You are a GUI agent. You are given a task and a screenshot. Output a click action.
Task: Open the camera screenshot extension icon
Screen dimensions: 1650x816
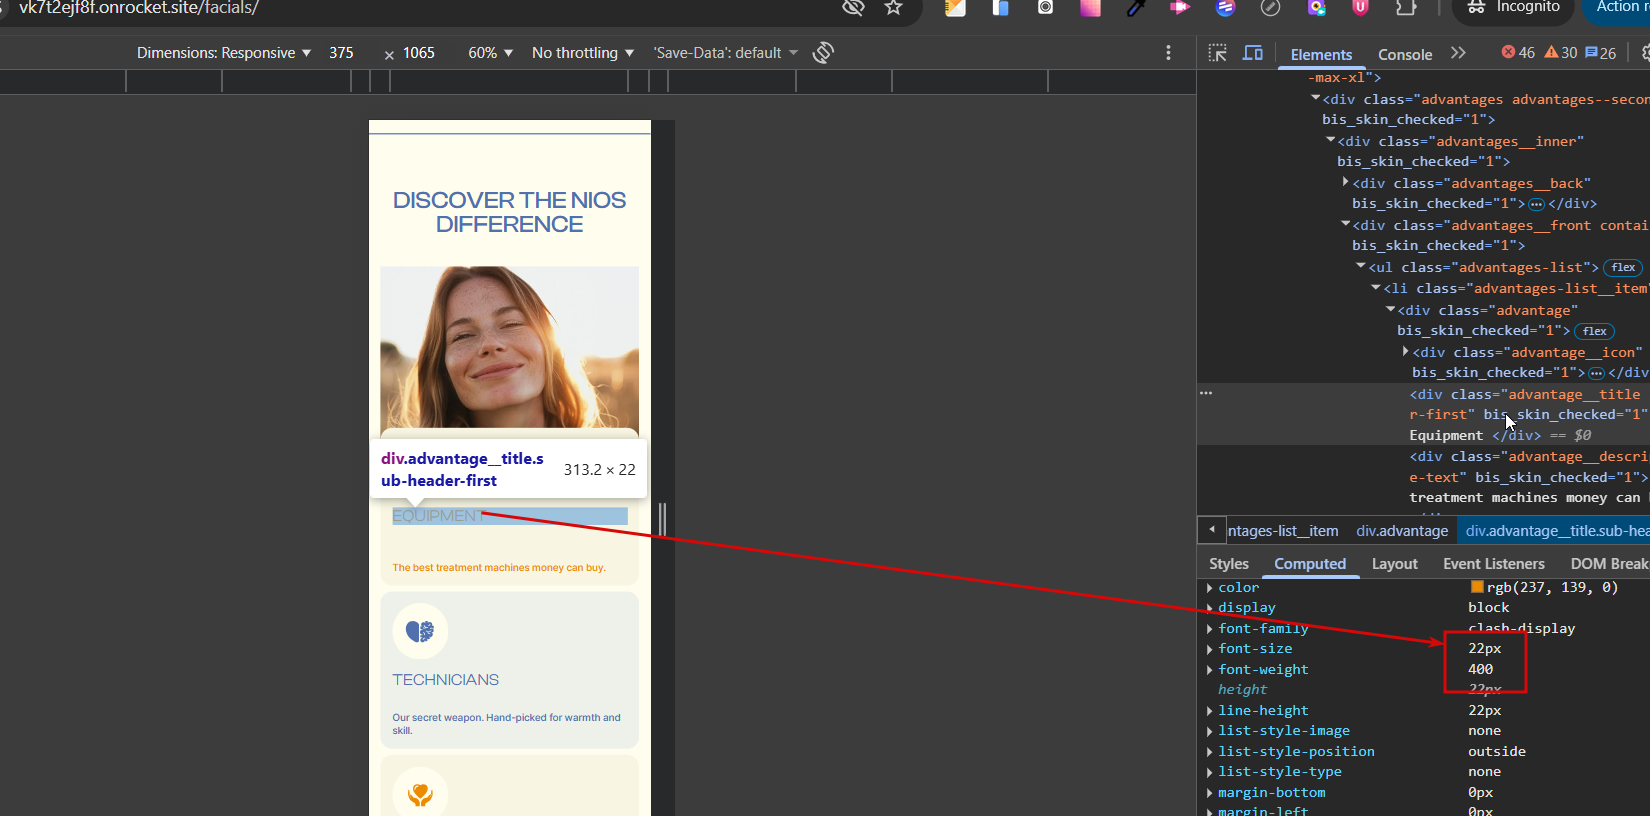click(x=1045, y=7)
